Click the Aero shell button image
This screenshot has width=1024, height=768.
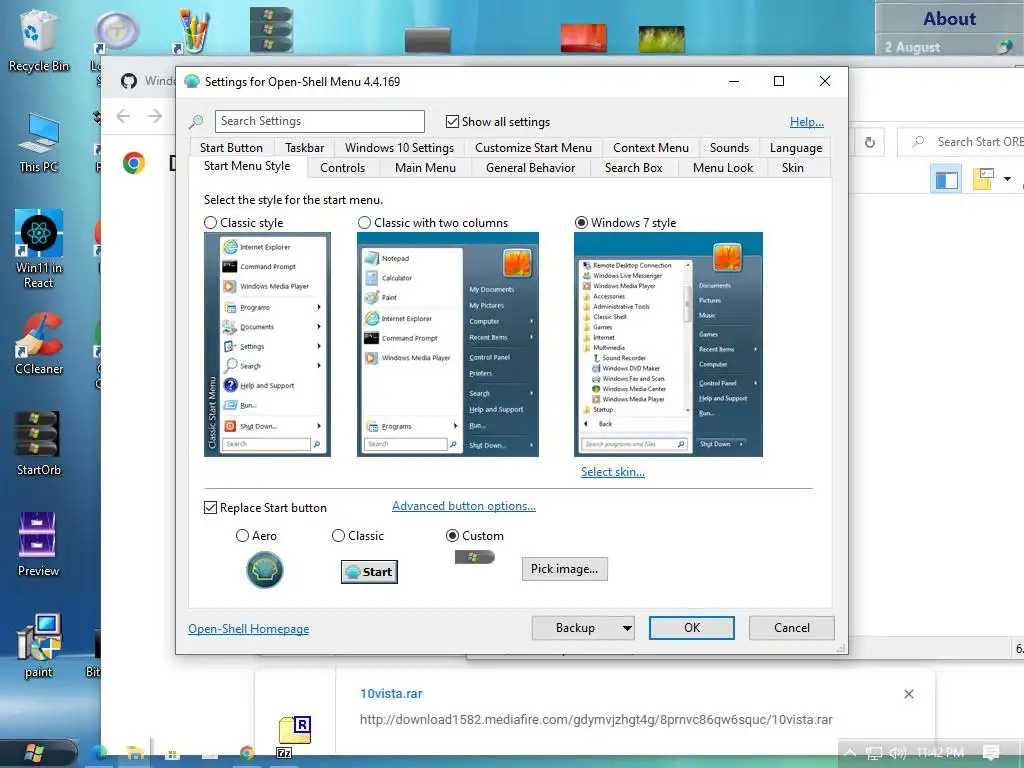tap(264, 569)
